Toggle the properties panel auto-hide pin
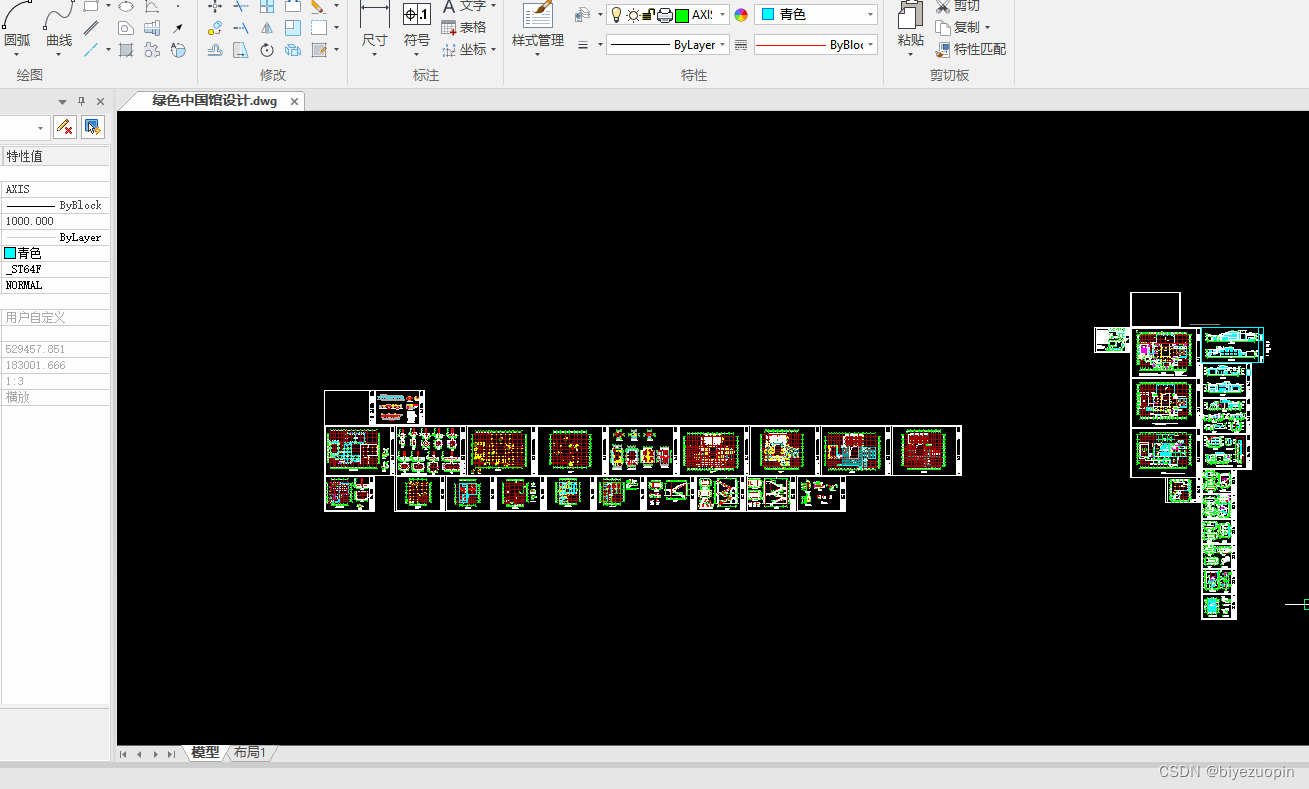This screenshot has height=789, width=1309. click(x=82, y=101)
